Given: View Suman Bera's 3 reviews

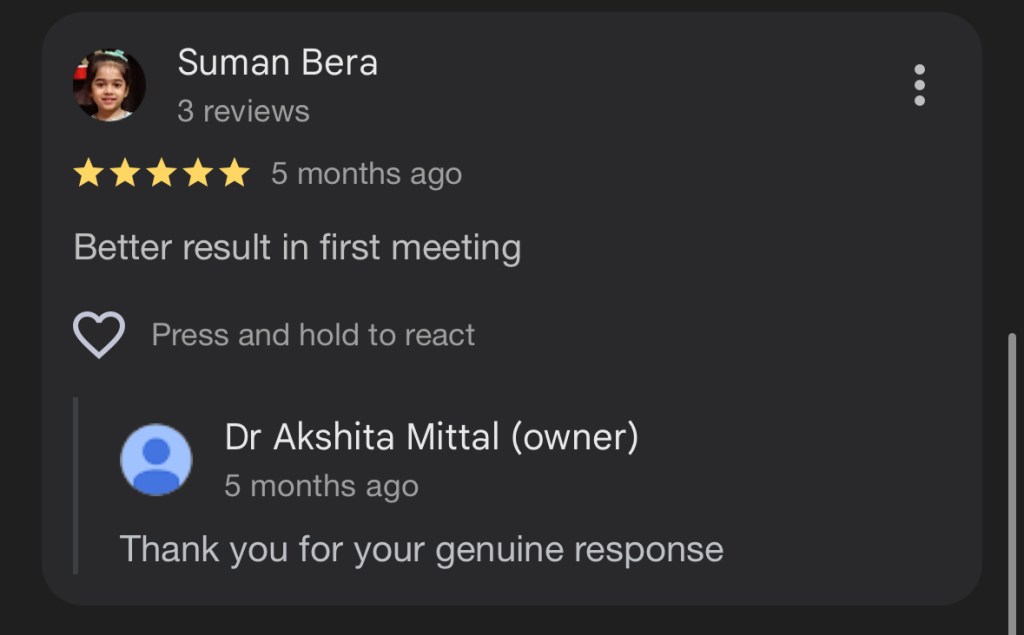Looking at the screenshot, I should click(243, 111).
